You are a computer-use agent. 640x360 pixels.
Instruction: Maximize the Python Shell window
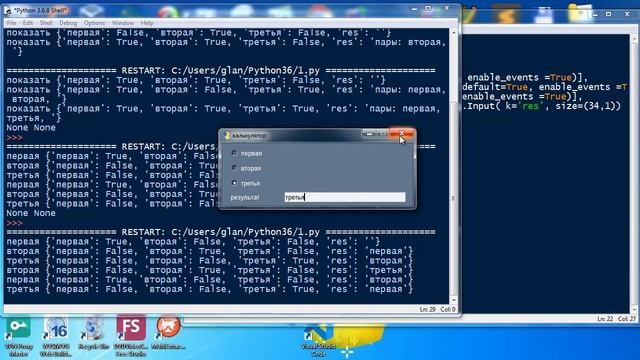coord(428,9)
